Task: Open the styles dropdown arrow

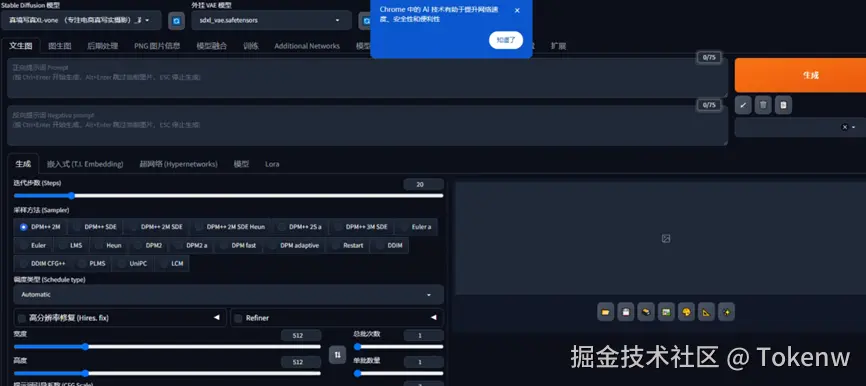Action: click(x=854, y=127)
